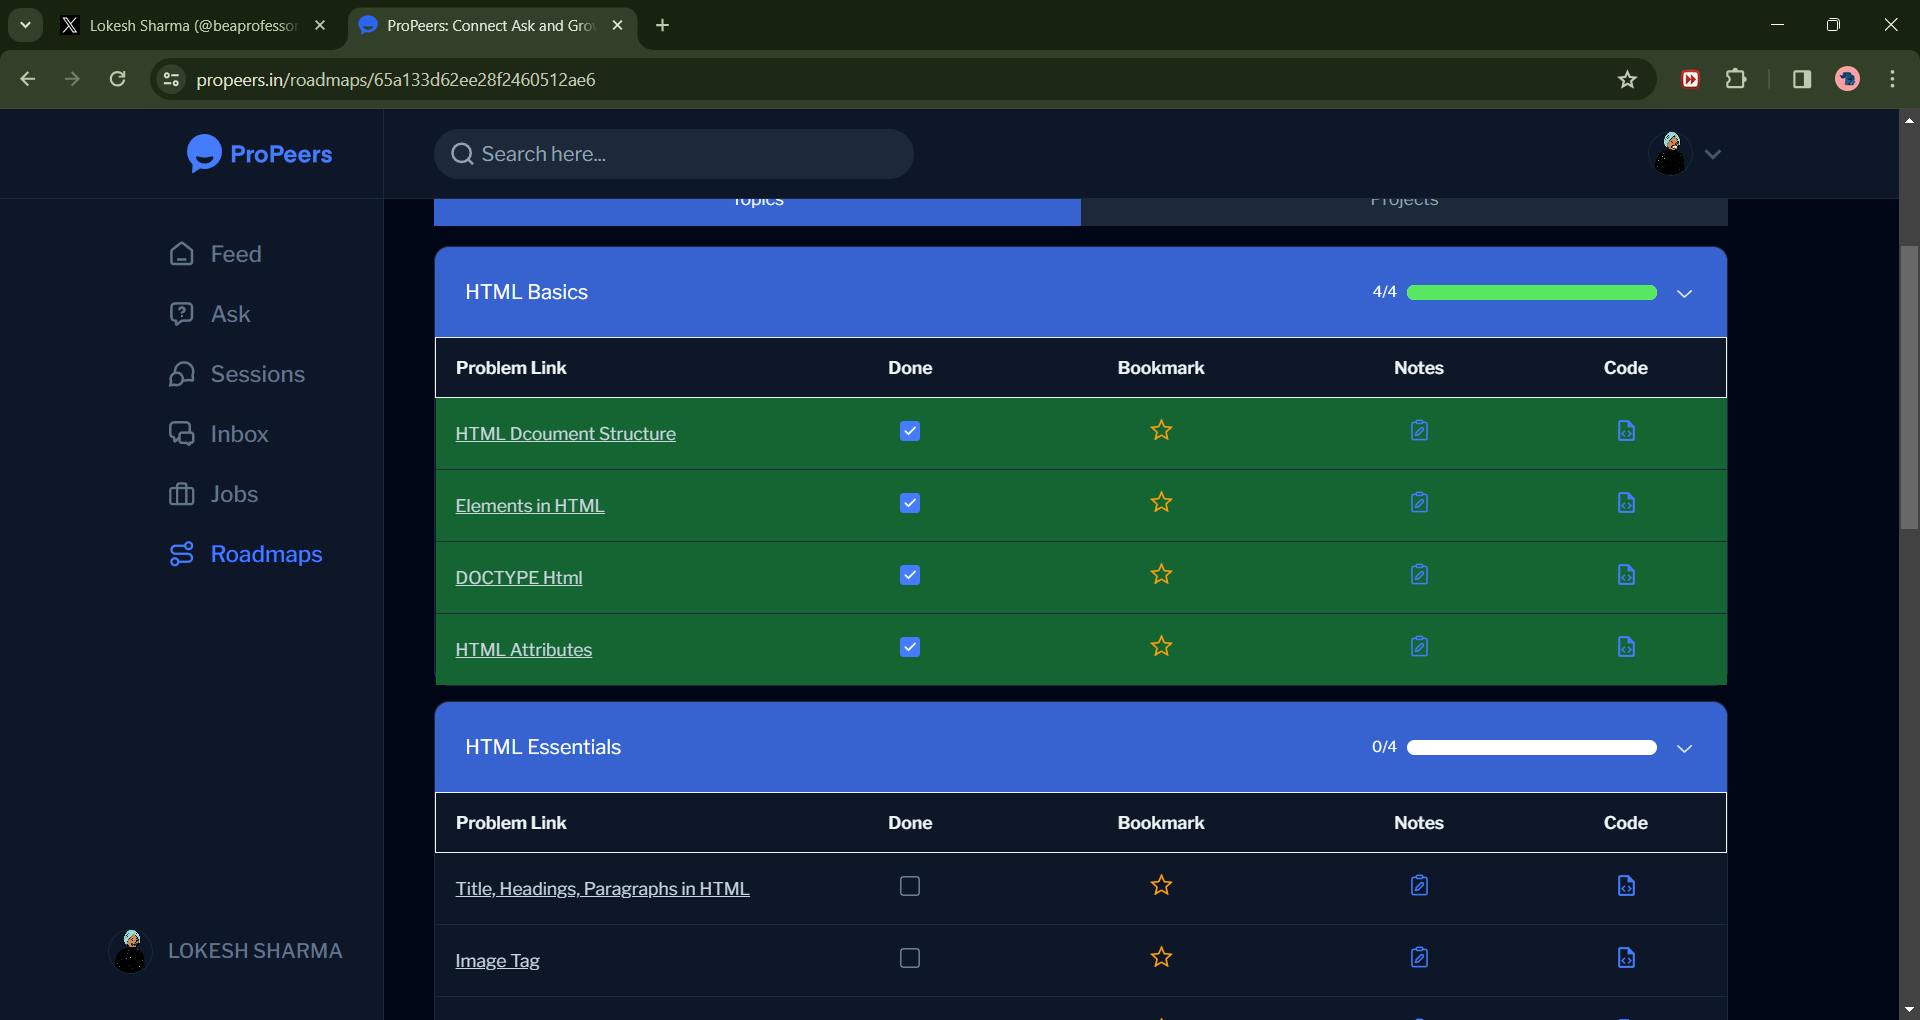Viewport: 1920px width, 1020px height.
Task: Open the Image Tag link
Action: (497, 961)
